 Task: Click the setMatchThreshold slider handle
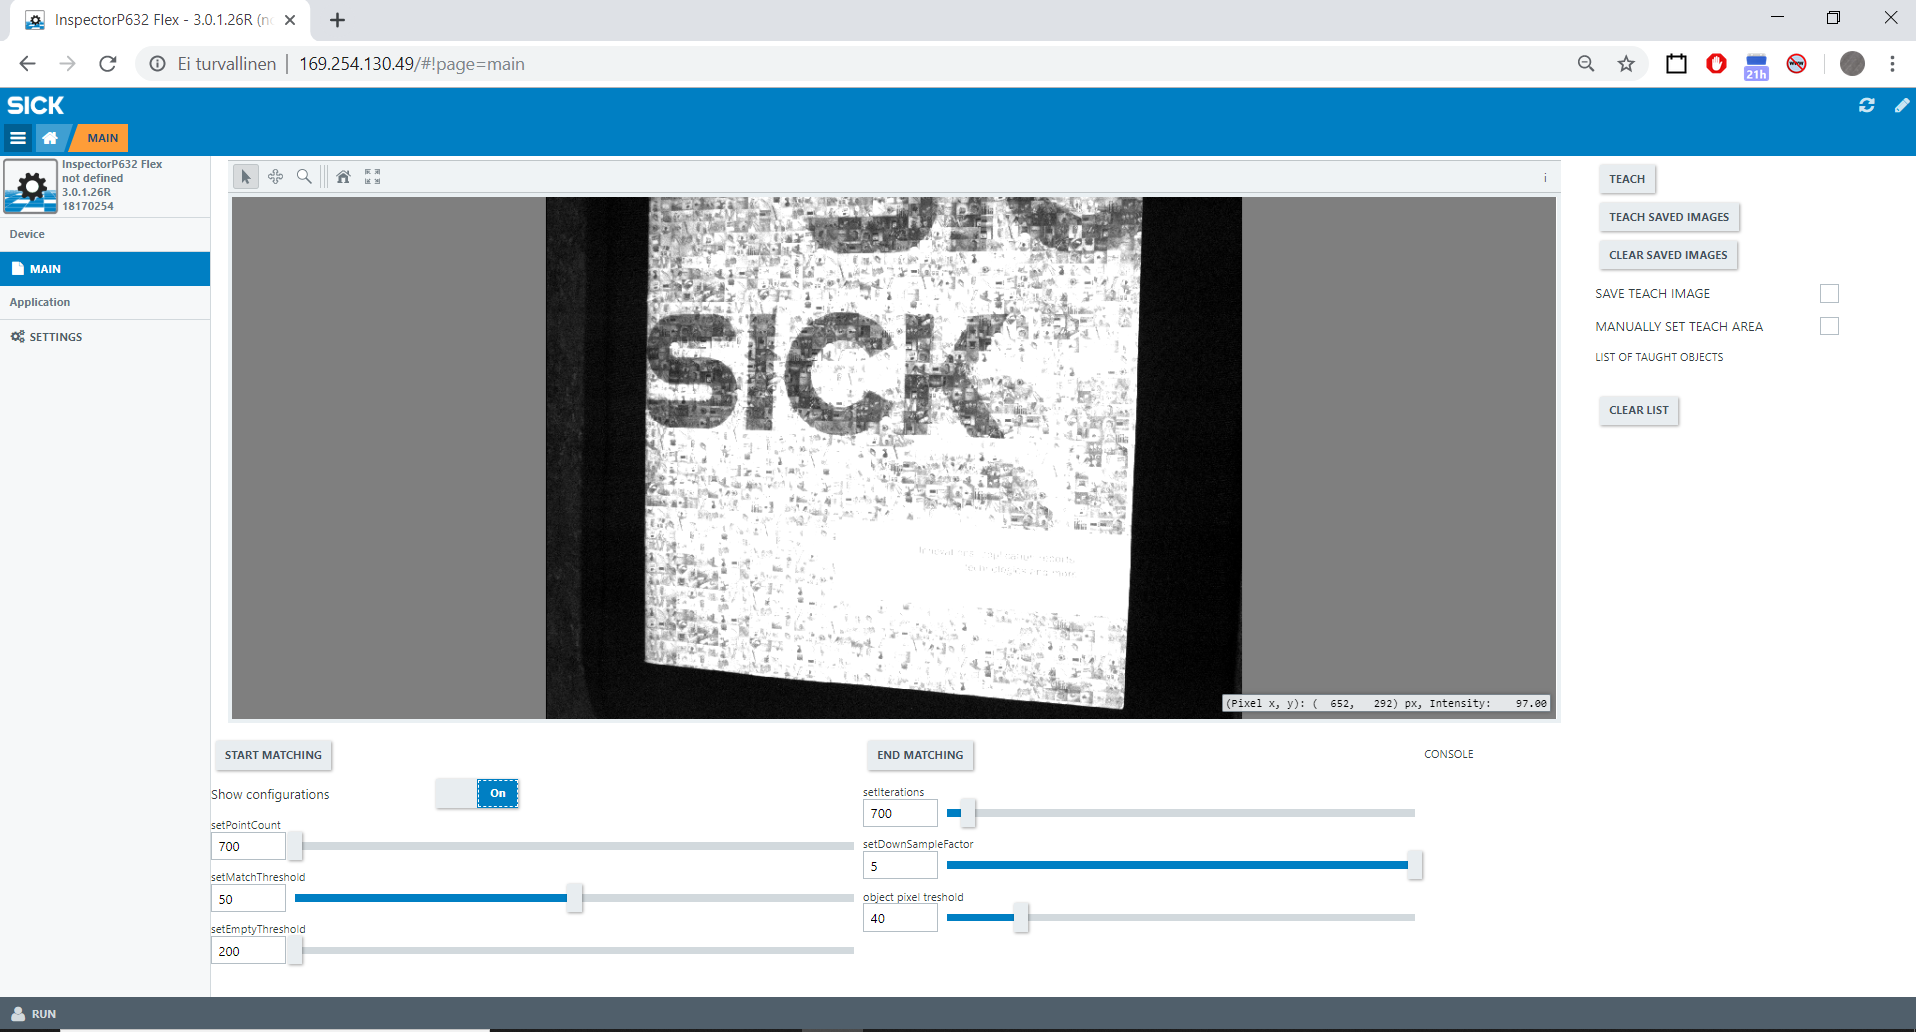tap(574, 898)
